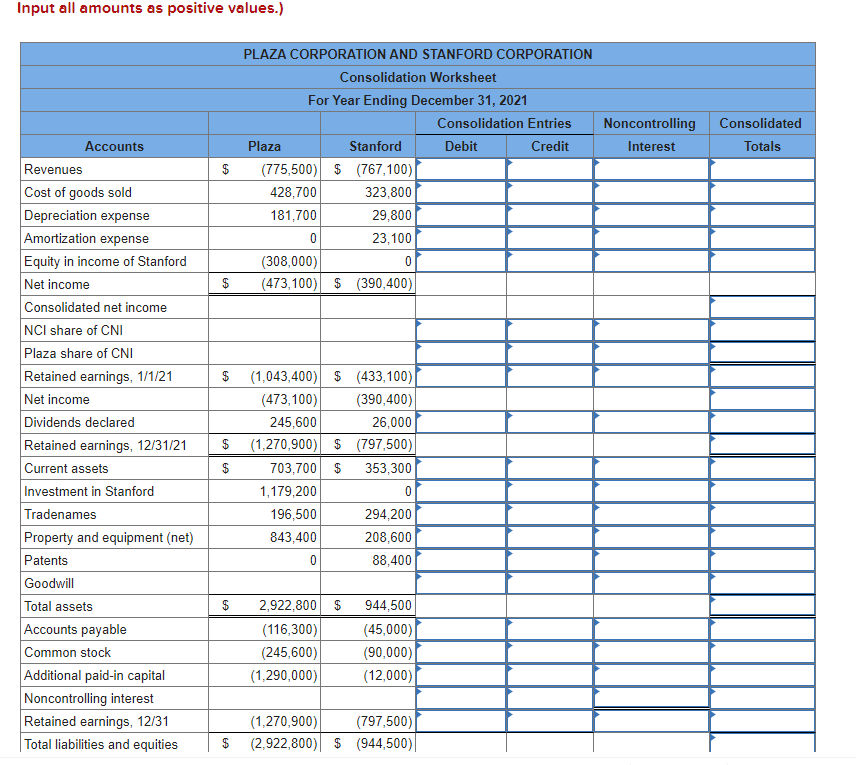Click Depreciation expense Consolidated Totals cell

click(x=762, y=215)
